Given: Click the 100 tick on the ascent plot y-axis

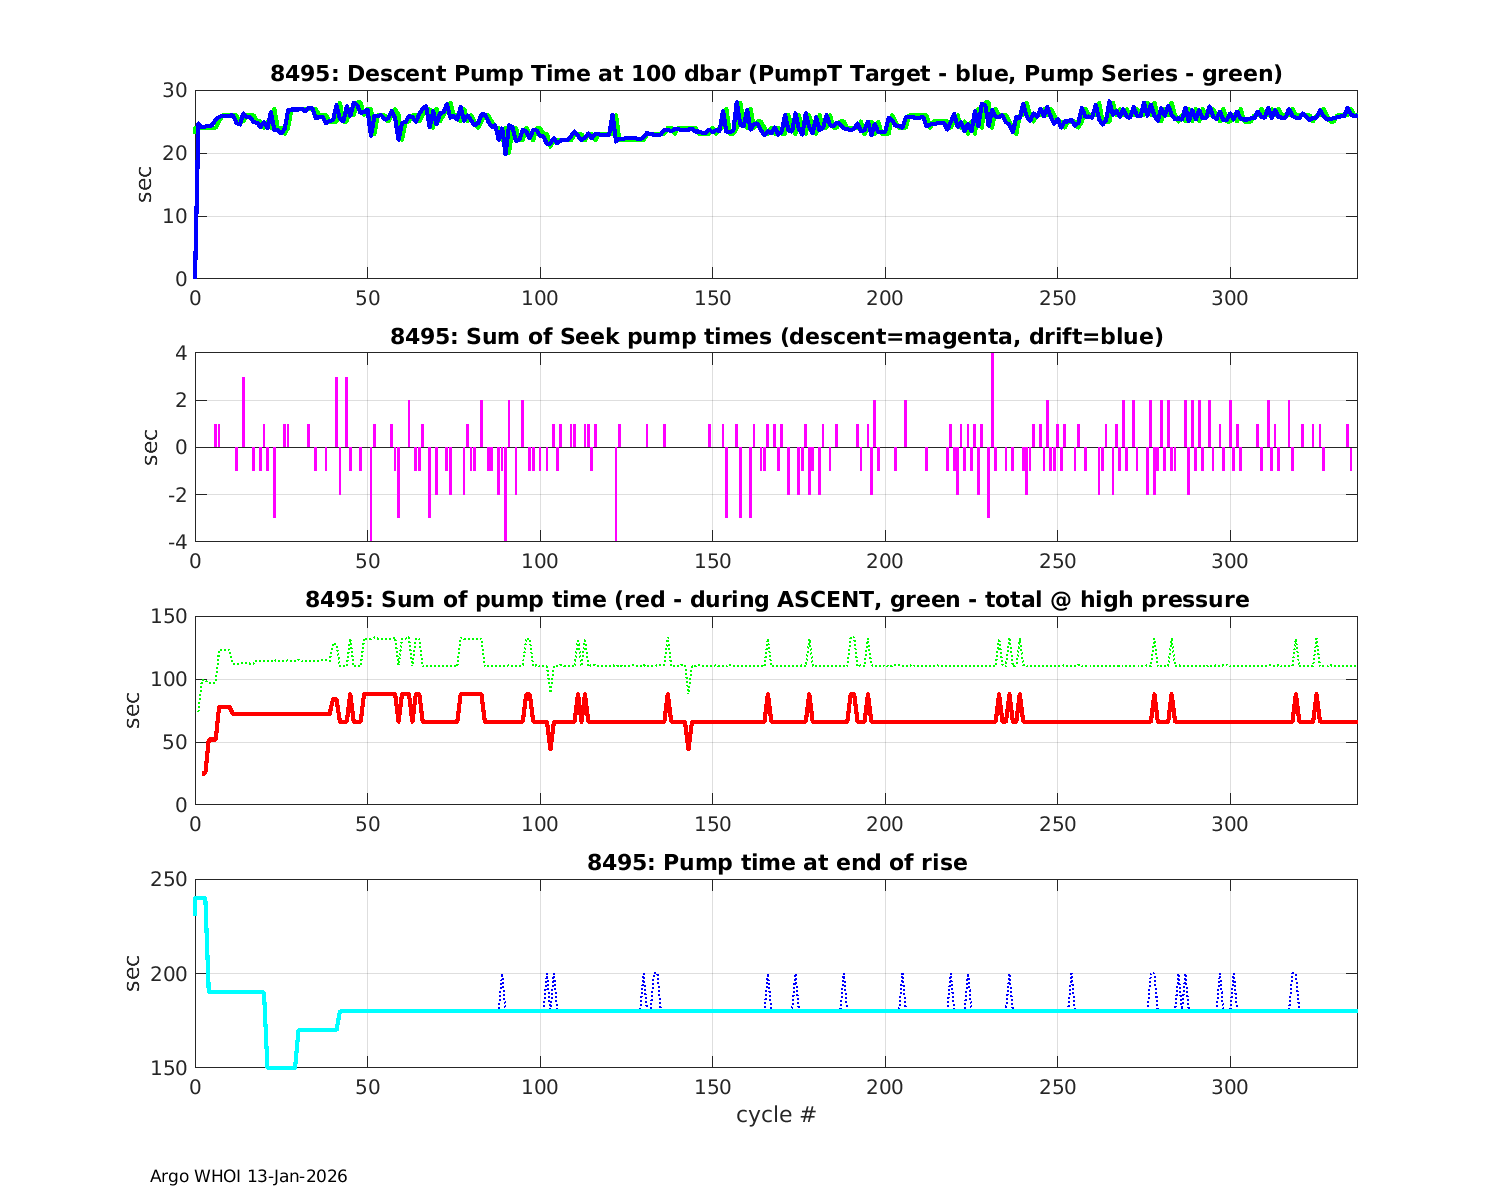Looking at the screenshot, I should point(167,680).
